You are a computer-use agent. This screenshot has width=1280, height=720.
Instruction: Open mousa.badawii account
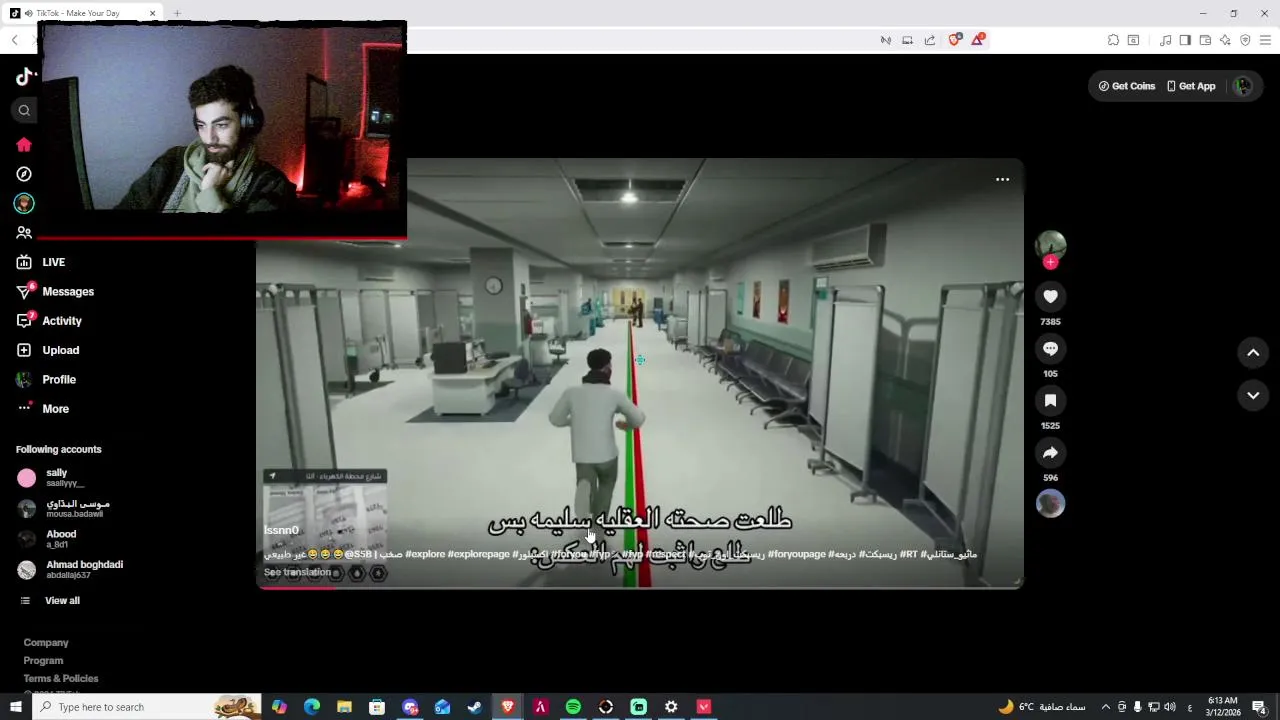pos(63,509)
